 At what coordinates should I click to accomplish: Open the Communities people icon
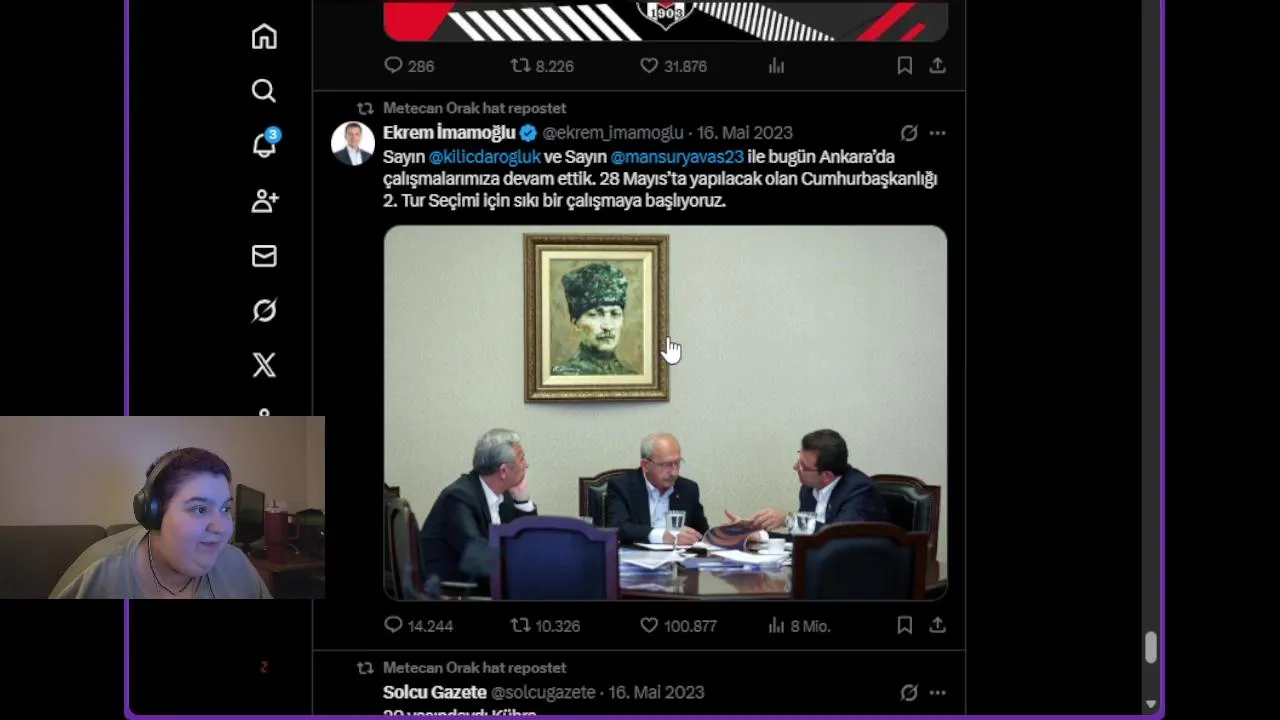coord(264,201)
